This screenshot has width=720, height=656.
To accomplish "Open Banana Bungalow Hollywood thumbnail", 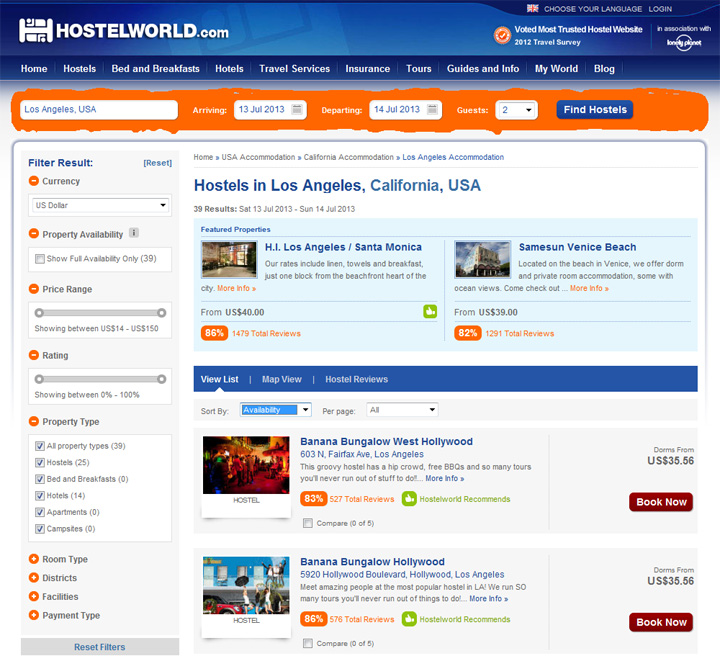I will pyautogui.click(x=246, y=585).
